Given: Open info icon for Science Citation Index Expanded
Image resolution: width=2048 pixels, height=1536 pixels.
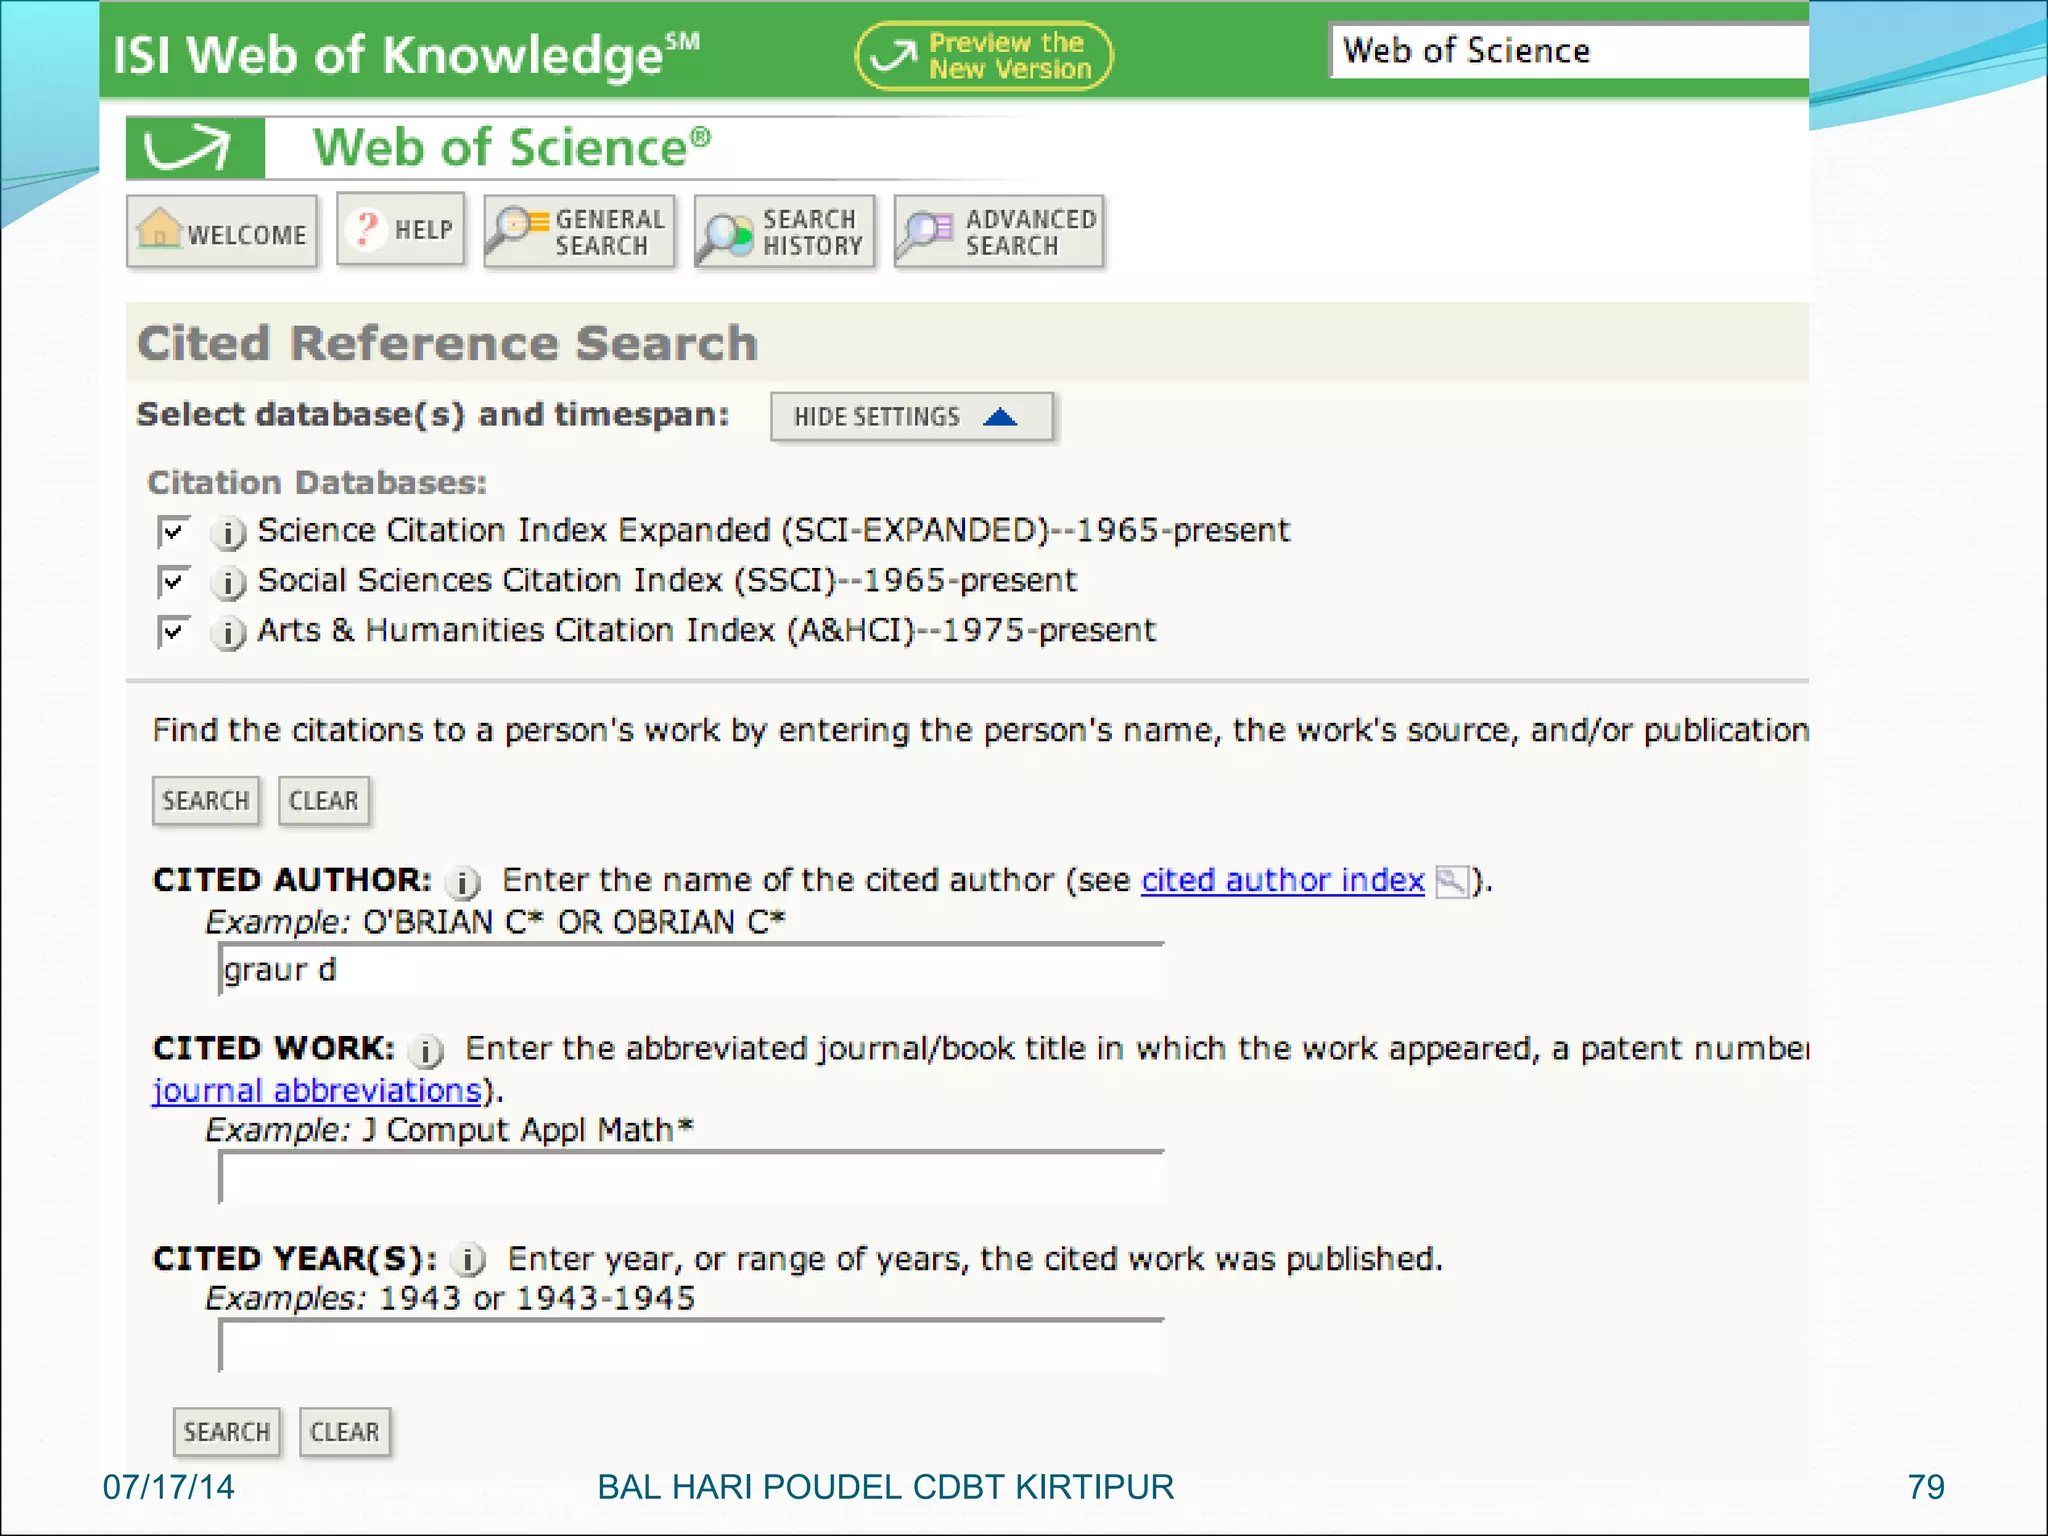Looking at the screenshot, I should coord(228,532).
